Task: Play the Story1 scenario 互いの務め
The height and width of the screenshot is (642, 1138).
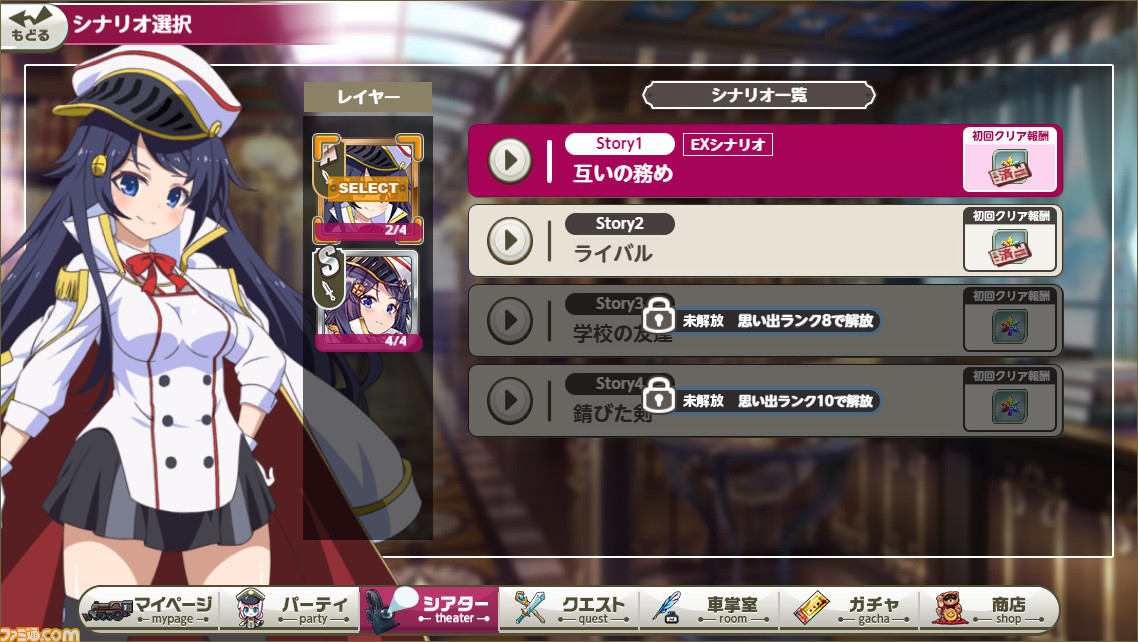Action: click(x=509, y=160)
